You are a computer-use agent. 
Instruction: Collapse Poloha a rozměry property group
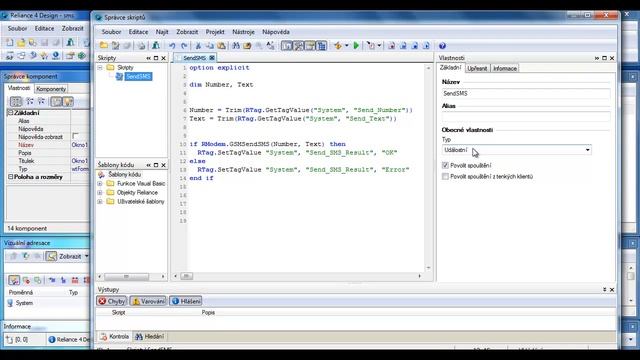pyautogui.click(x=11, y=177)
